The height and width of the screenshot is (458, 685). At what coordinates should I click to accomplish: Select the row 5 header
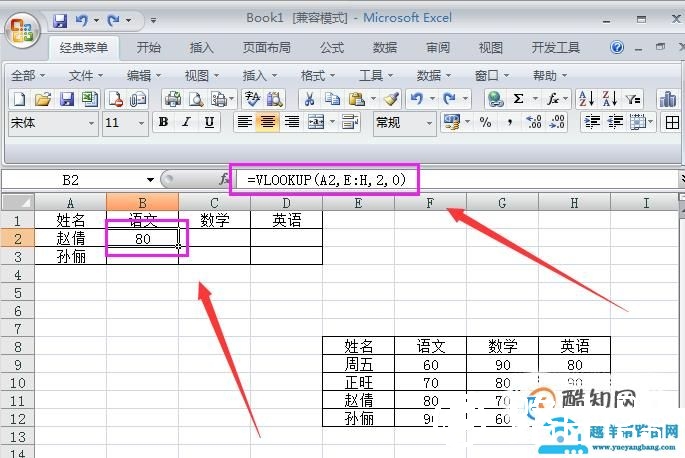pyautogui.click(x=17, y=293)
